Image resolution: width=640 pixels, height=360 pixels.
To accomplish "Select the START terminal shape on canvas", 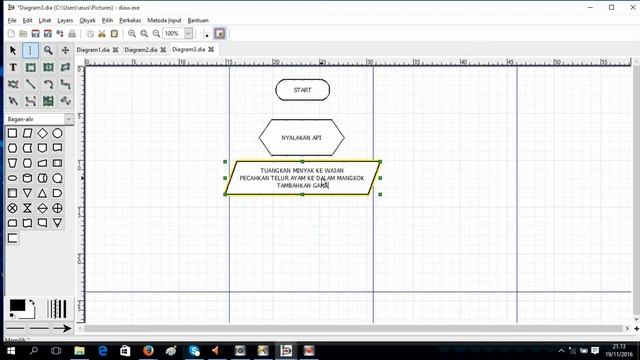I will pyautogui.click(x=302, y=90).
